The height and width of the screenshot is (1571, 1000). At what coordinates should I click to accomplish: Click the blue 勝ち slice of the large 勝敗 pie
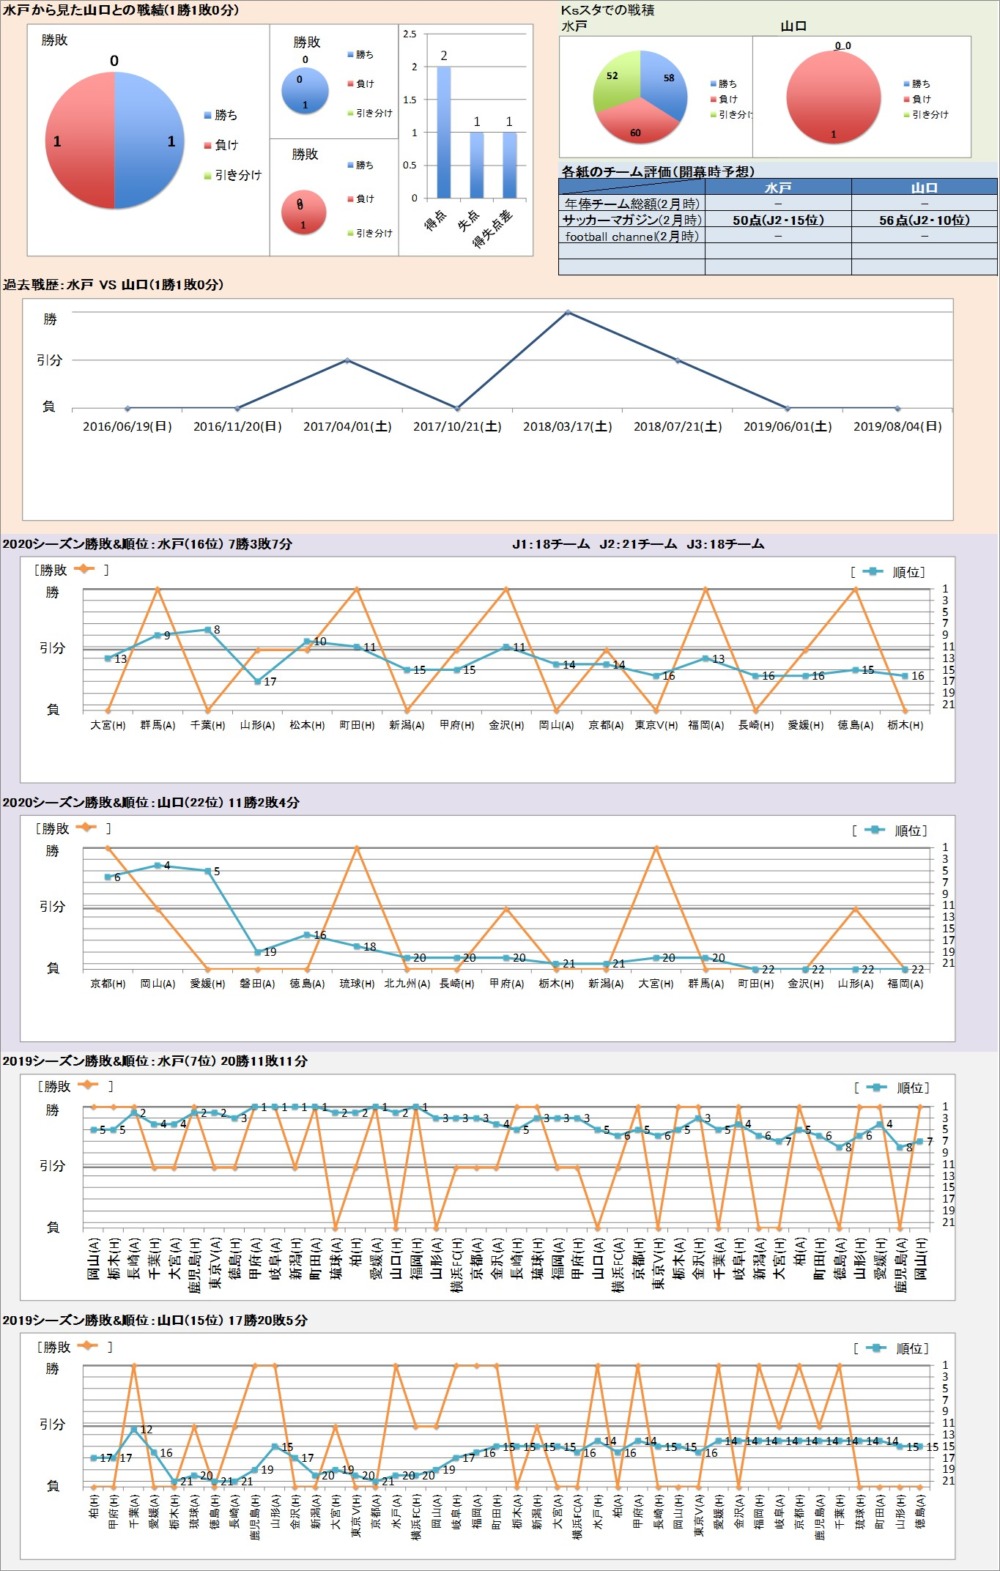click(x=148, y=141)
